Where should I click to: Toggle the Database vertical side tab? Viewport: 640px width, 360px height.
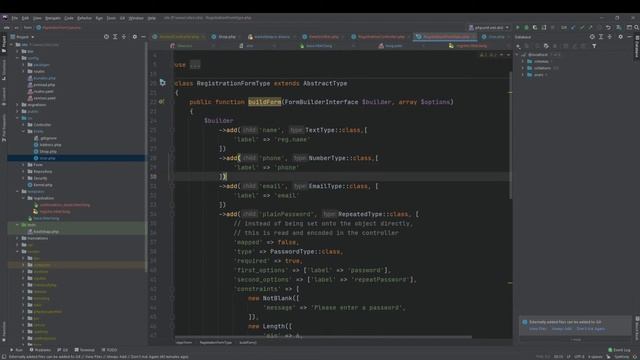click(636, 47)
